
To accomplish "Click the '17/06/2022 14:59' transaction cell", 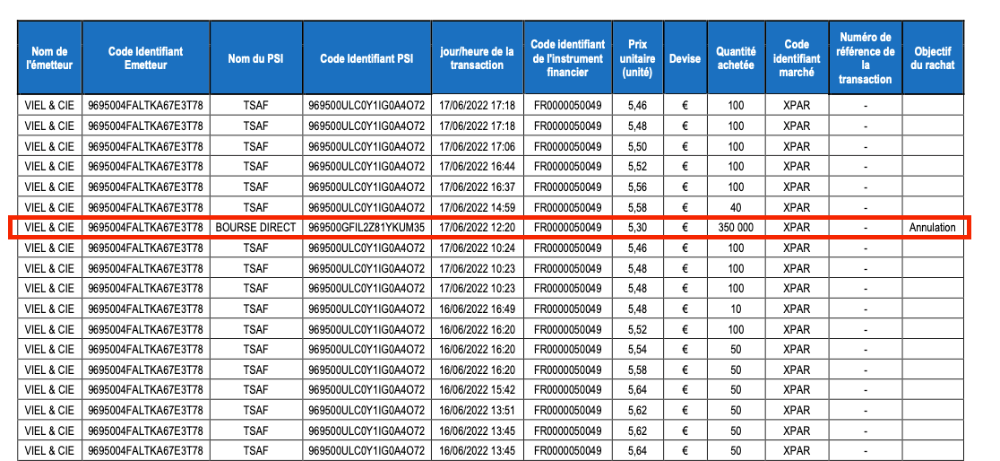I will tap(477, 207).
